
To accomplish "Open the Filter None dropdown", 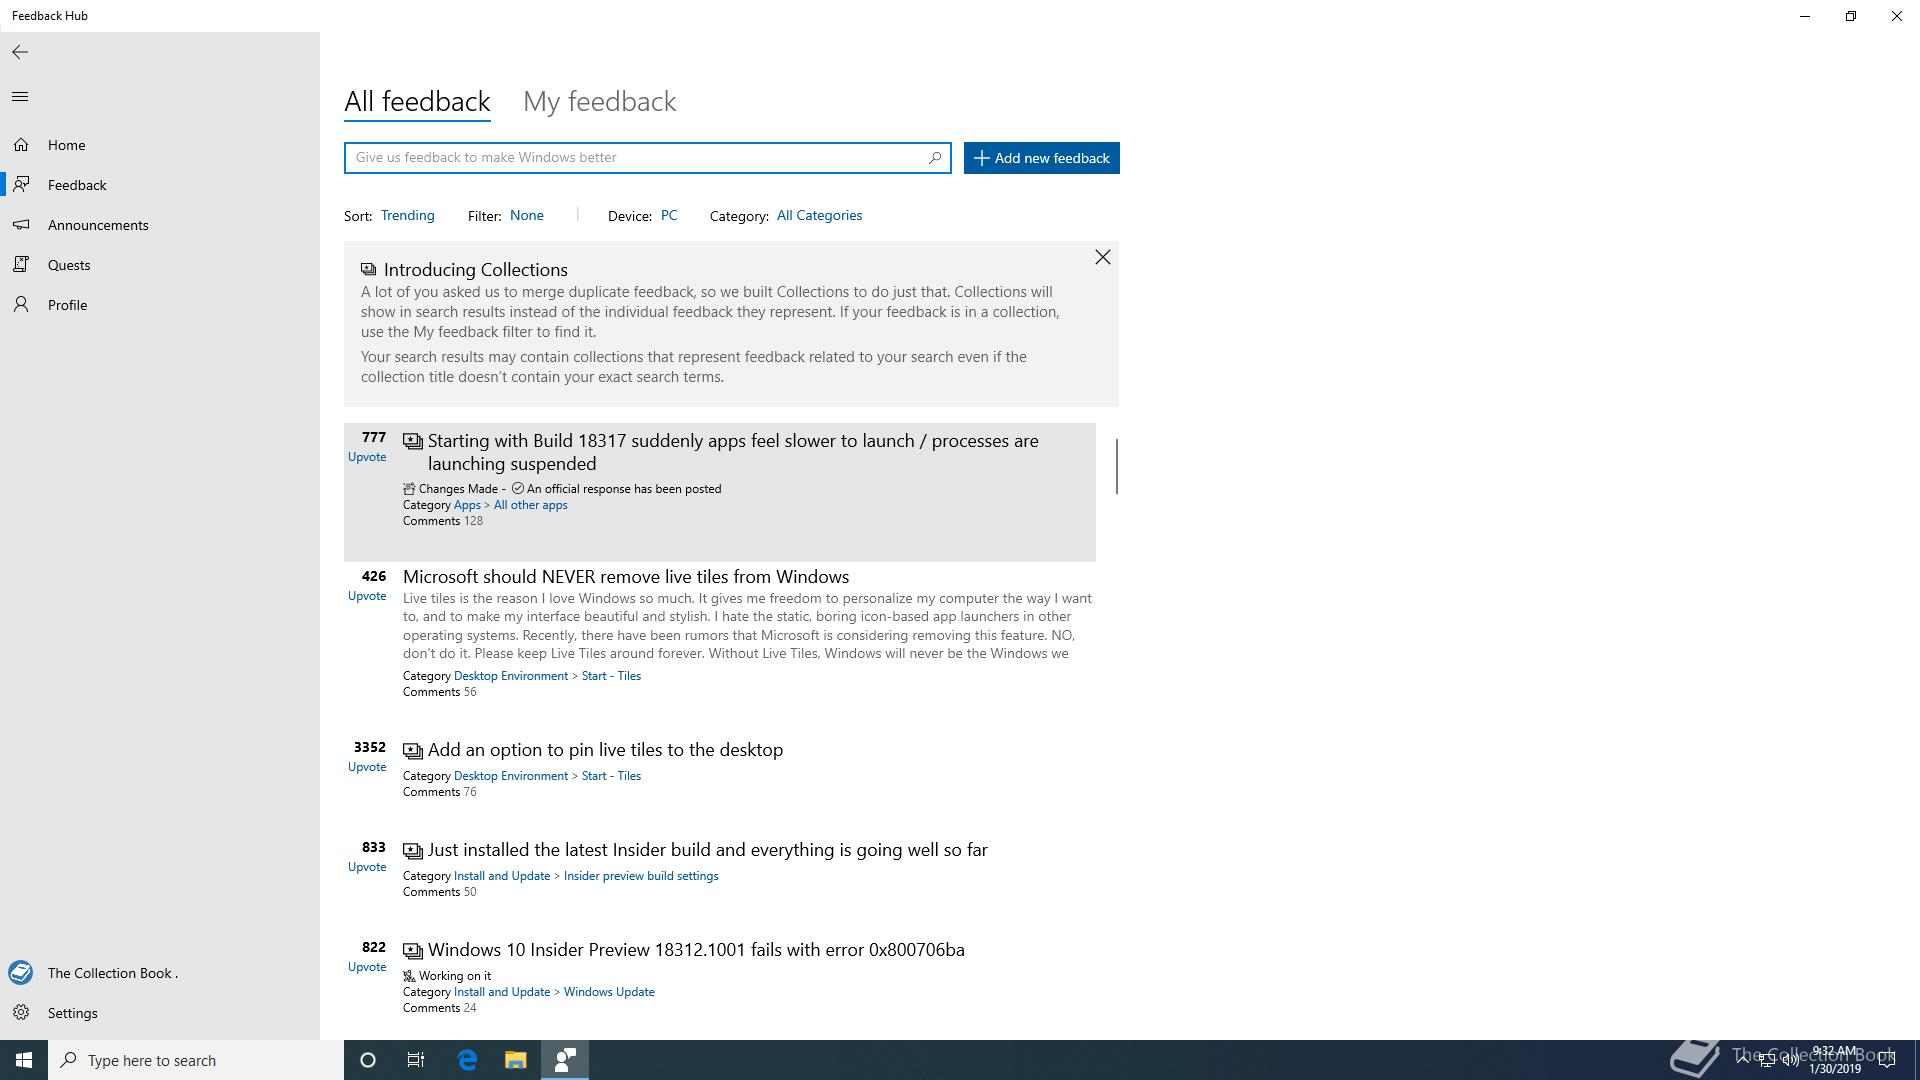I will pos(527,216).
